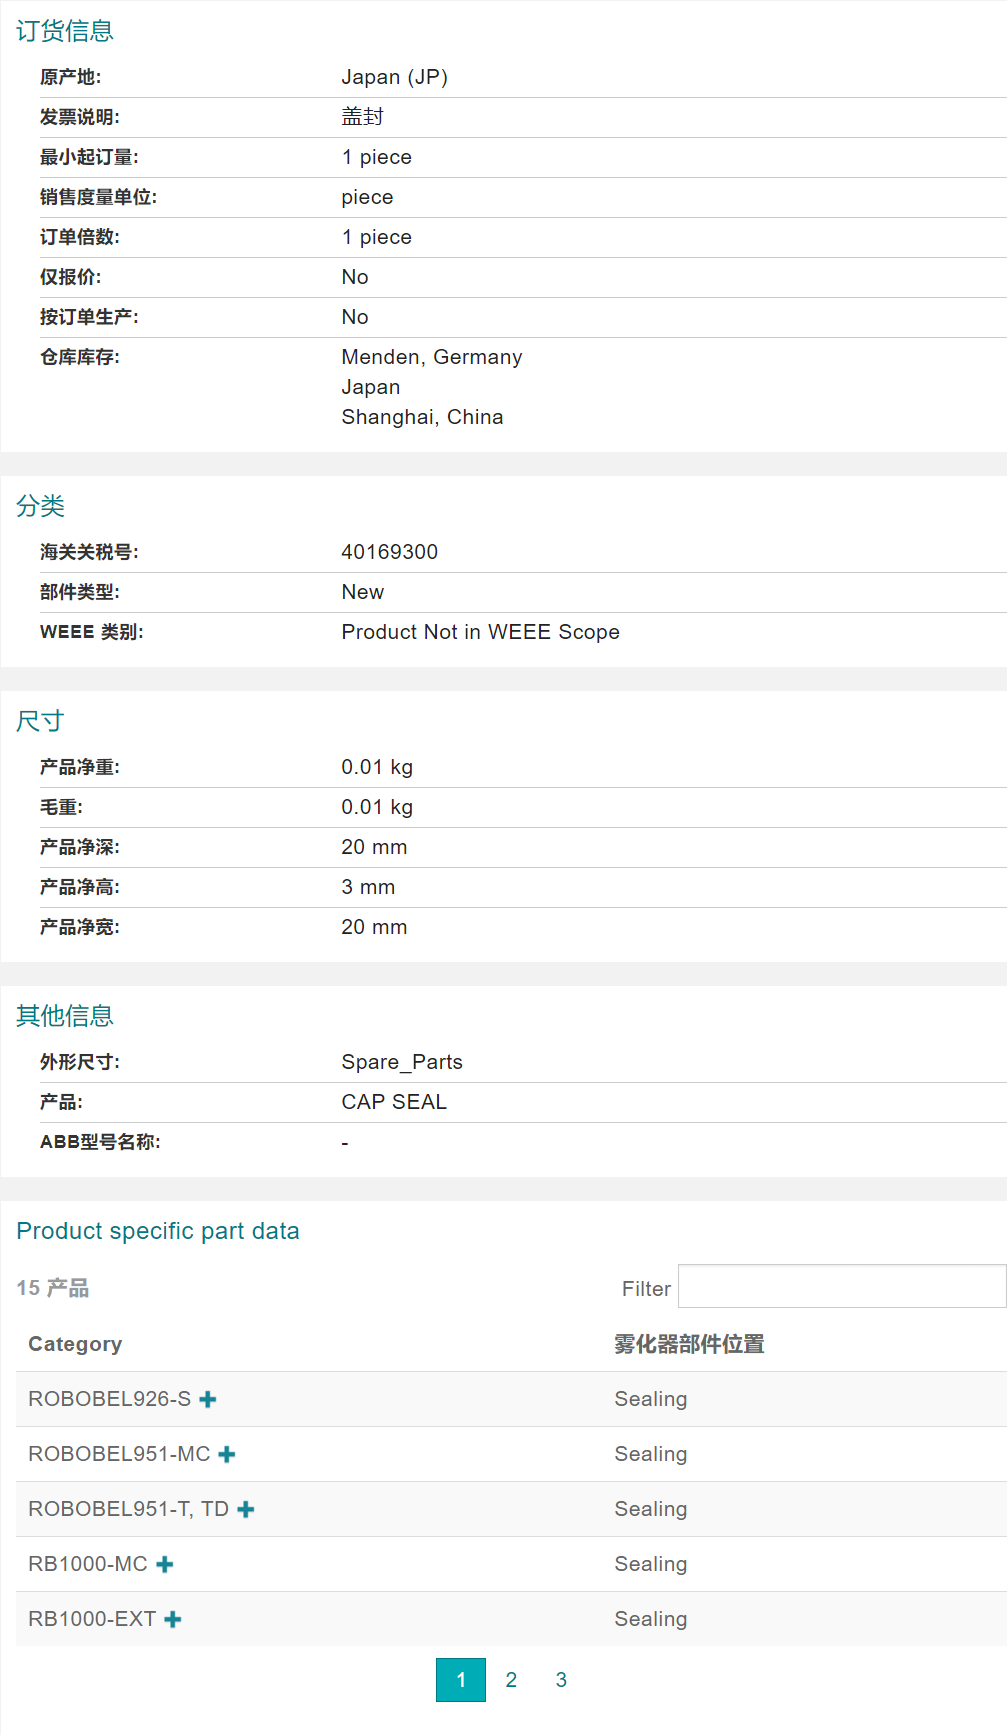
Task: Click the 分类 section heading
Action: coord(41,506)
